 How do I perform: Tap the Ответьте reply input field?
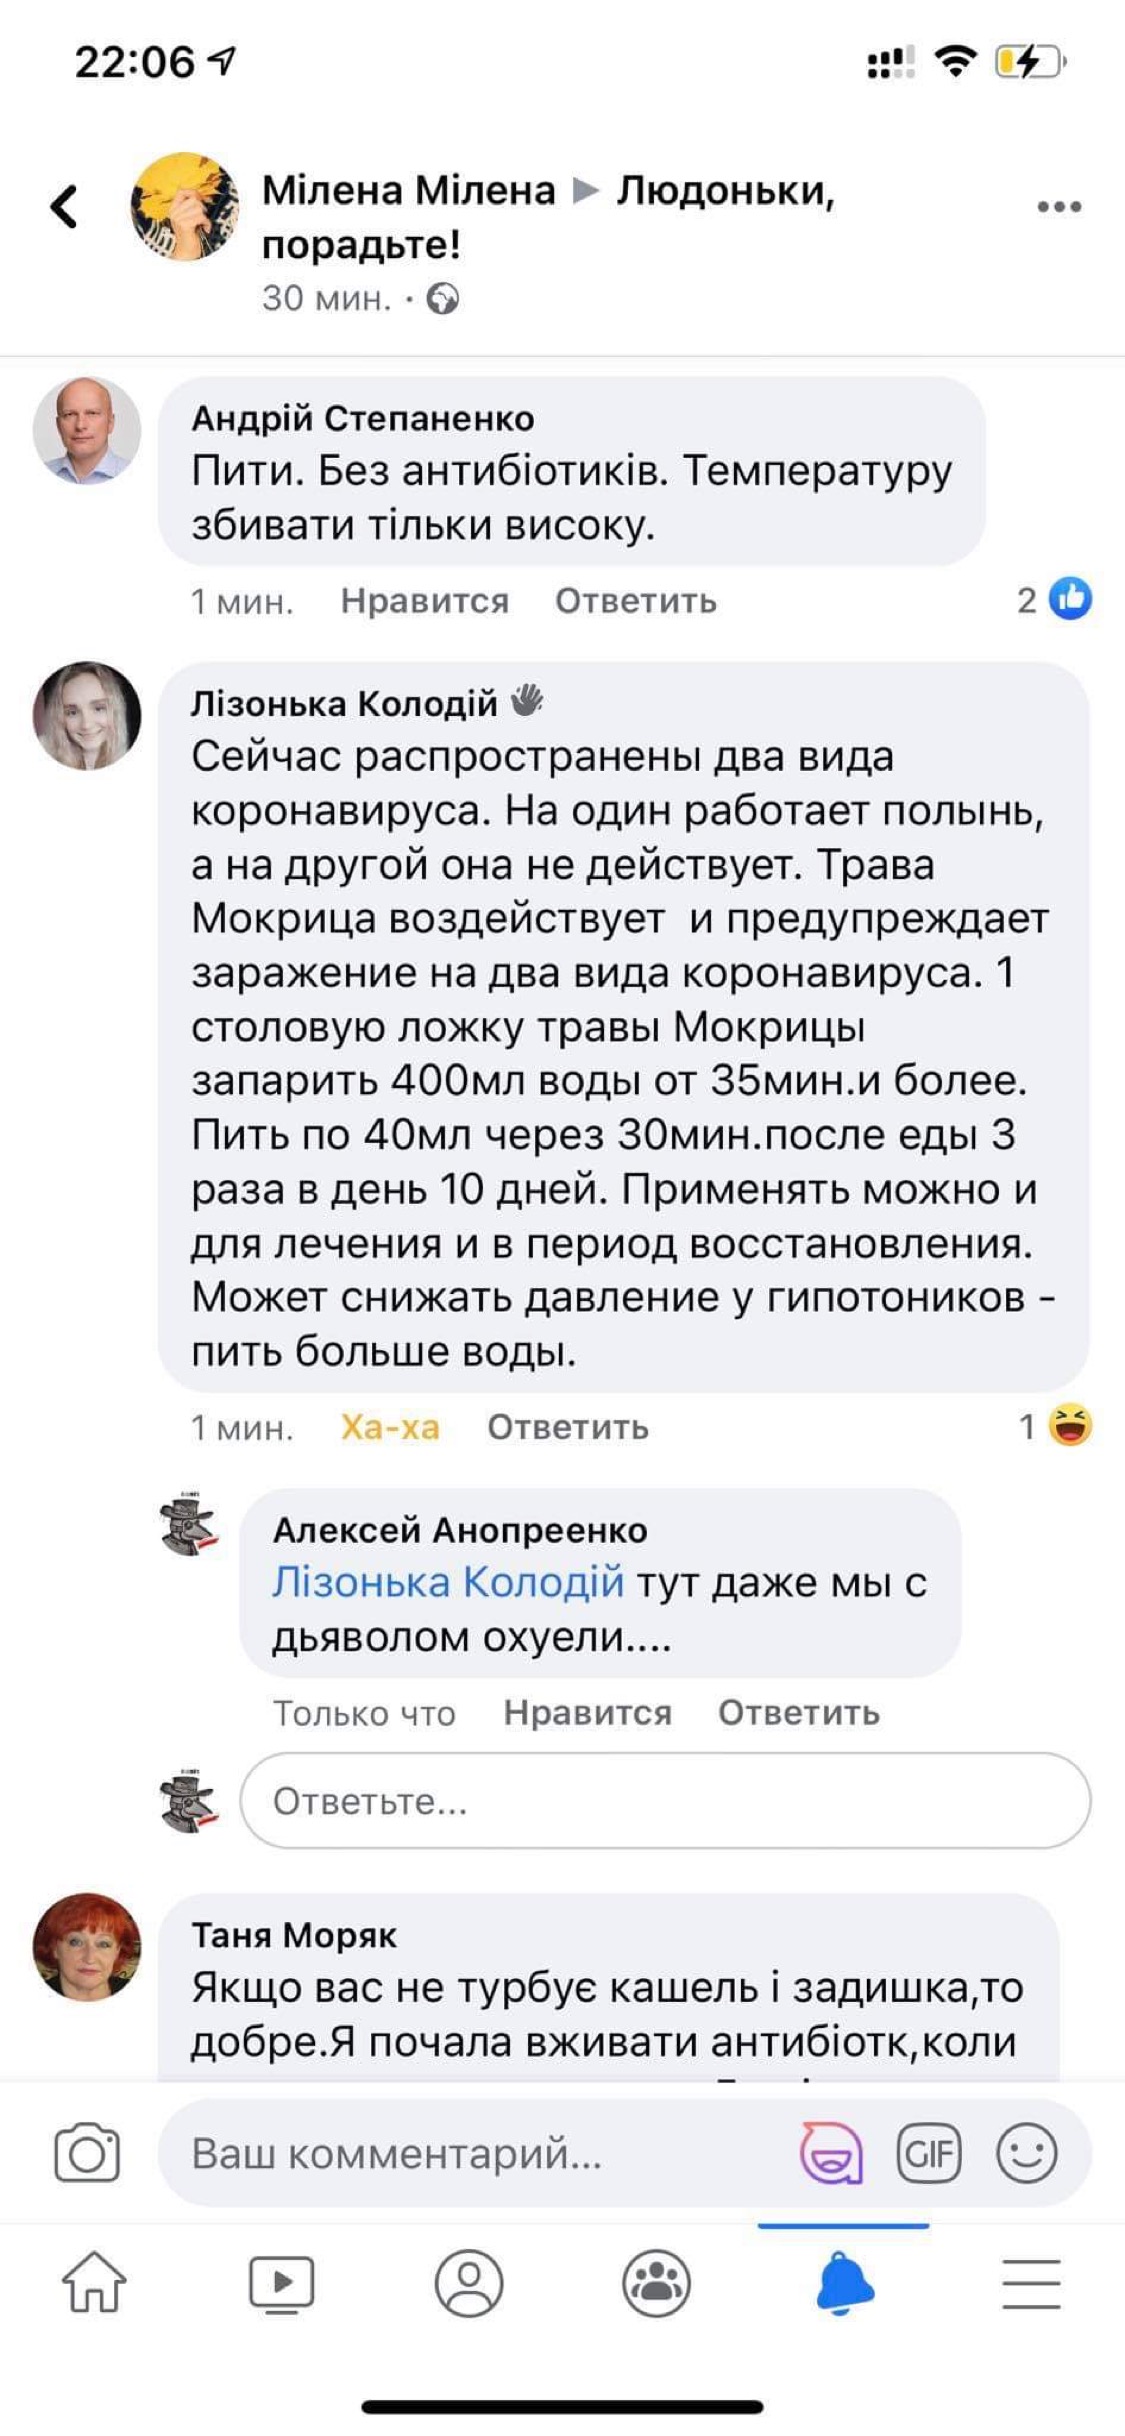(x=665, y=1801)
